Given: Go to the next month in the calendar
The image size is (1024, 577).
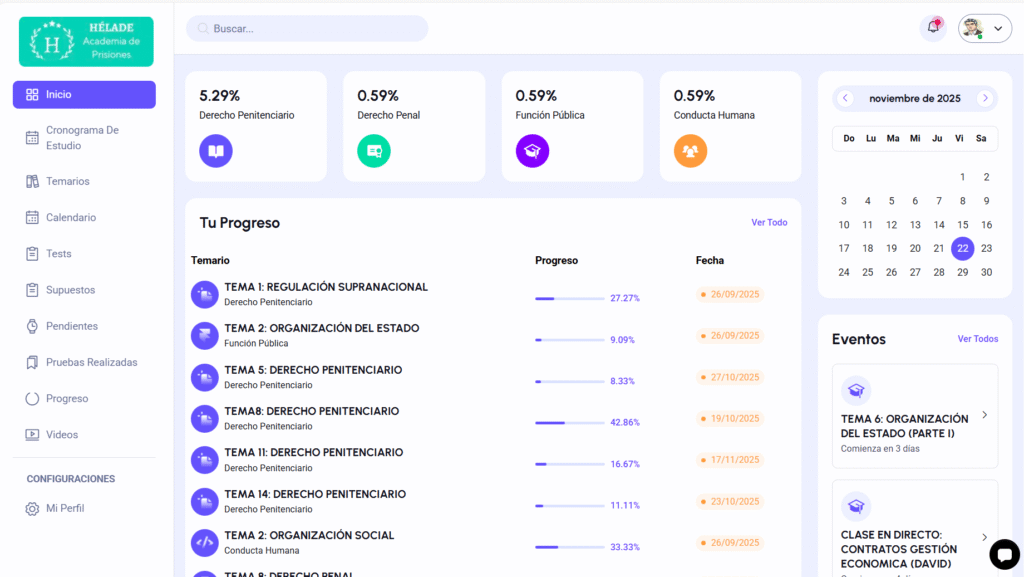Looking at the screenshot, I should [x=986, y=98].
